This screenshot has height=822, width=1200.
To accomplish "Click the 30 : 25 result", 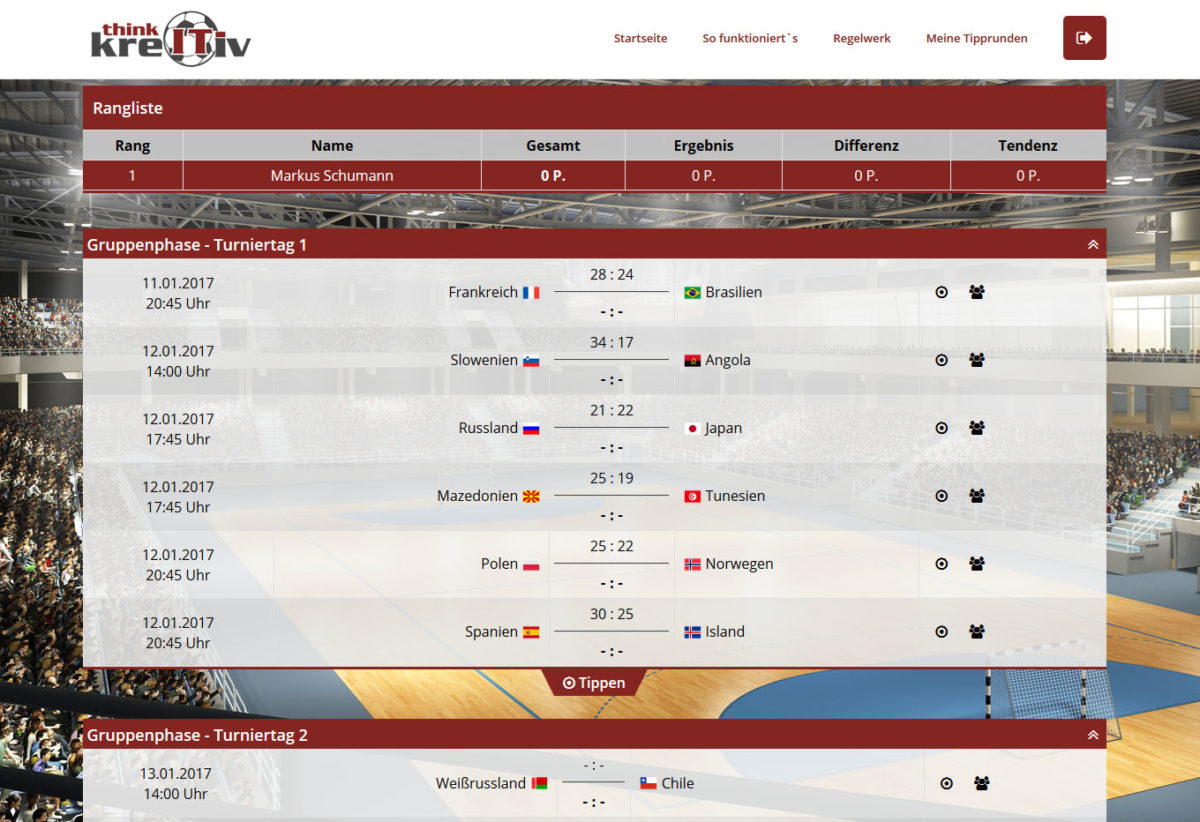I will pos(612,614).
